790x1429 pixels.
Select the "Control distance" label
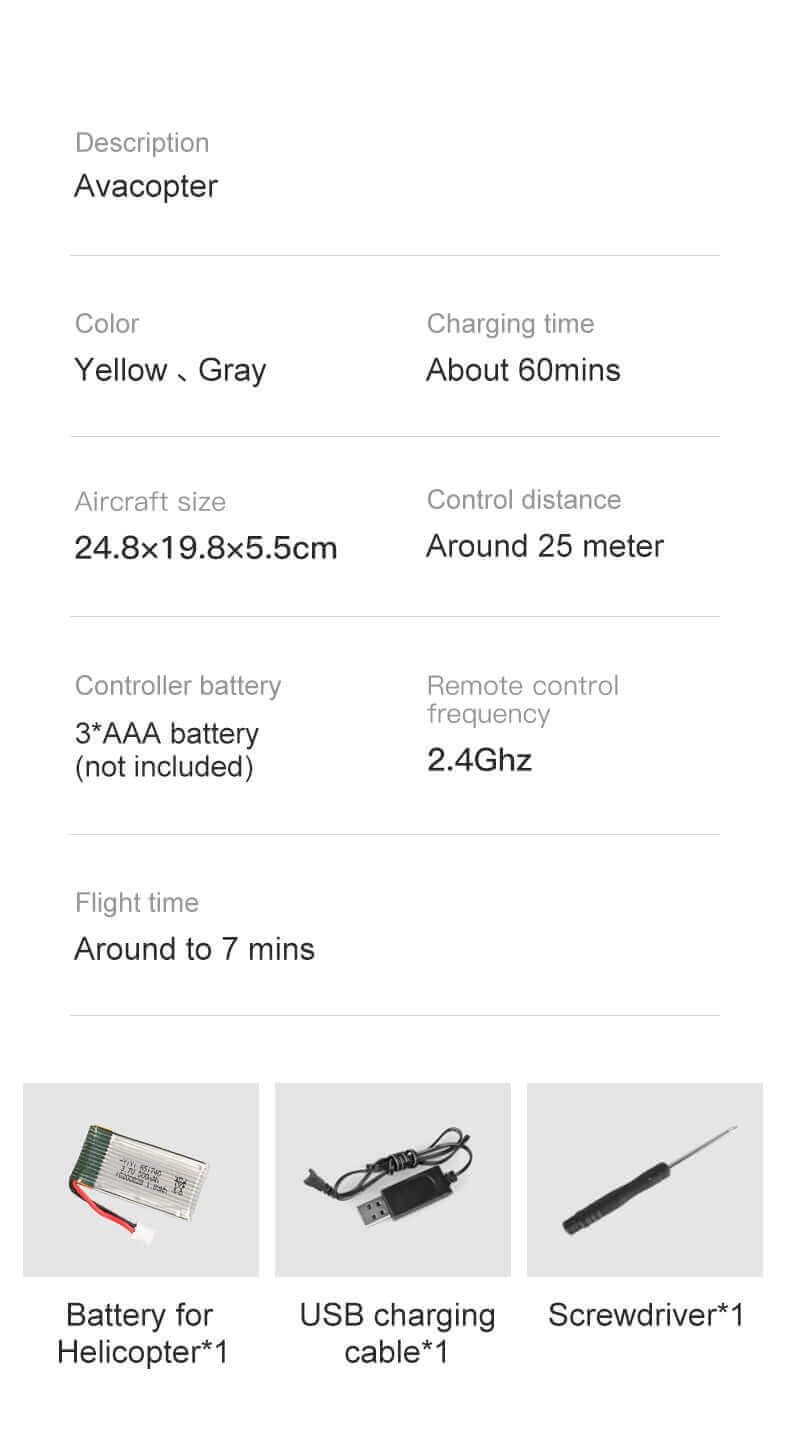click(x=524, y=500)
